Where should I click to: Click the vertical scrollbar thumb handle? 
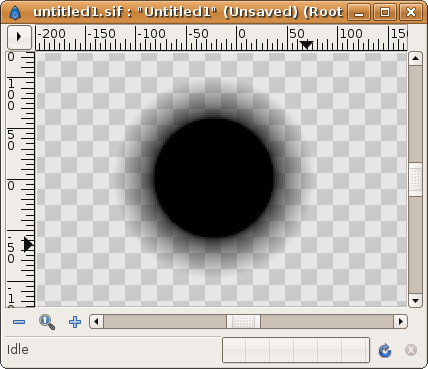tap(415, 180)
